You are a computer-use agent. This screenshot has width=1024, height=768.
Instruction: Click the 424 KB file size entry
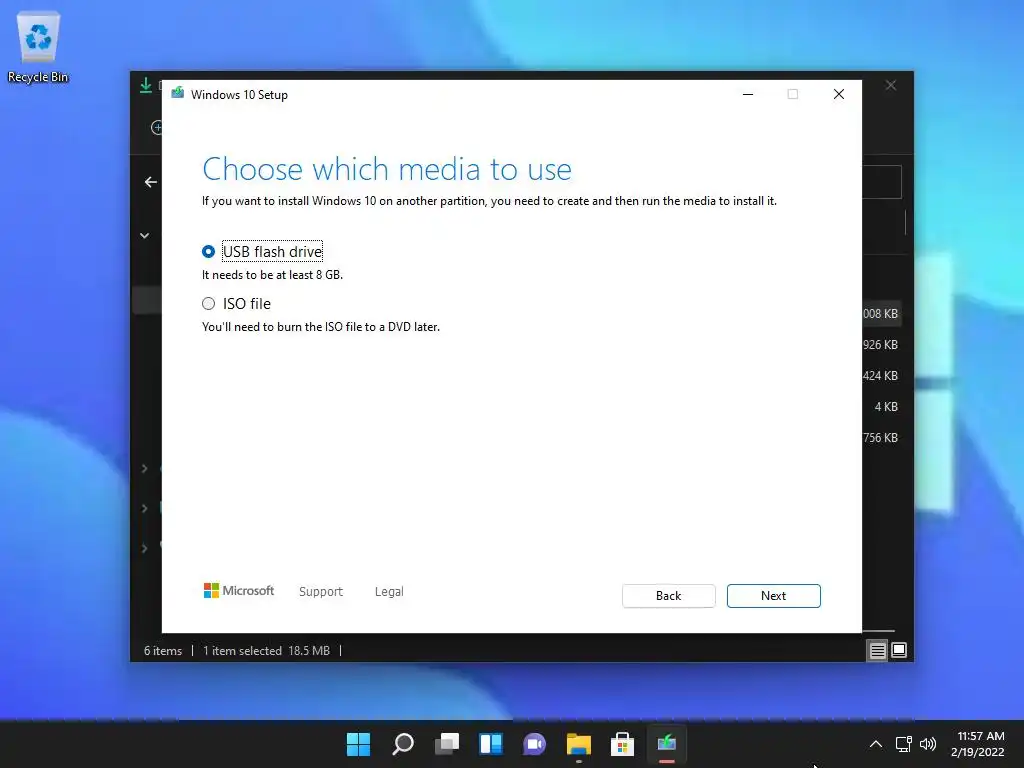880,376
